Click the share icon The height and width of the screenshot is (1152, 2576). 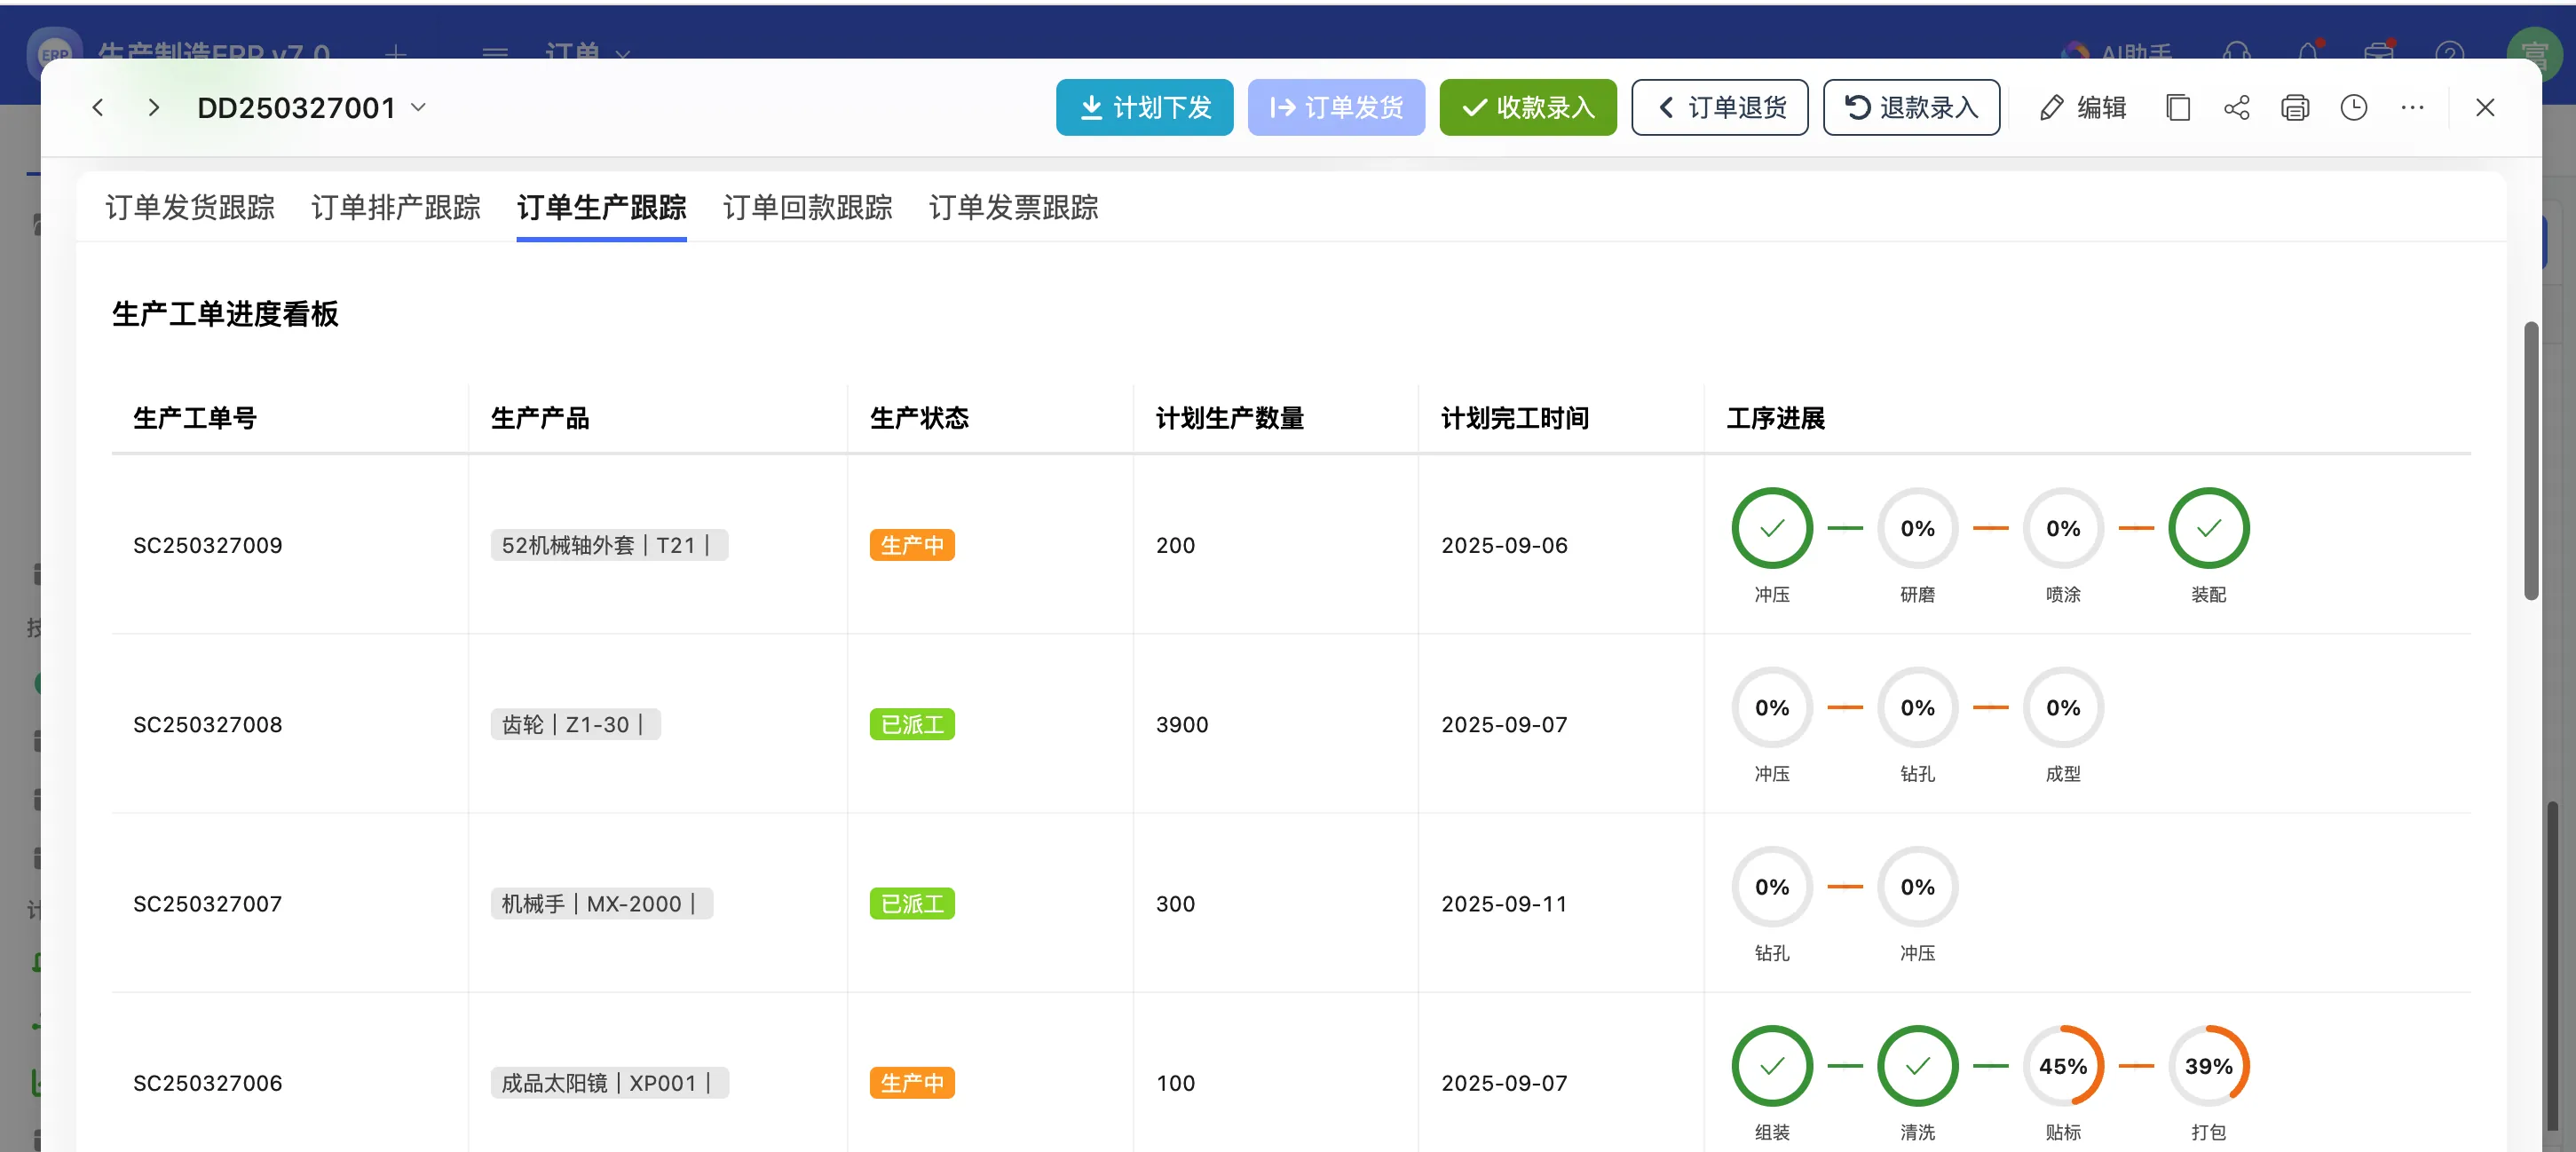tap(2236, 107)
